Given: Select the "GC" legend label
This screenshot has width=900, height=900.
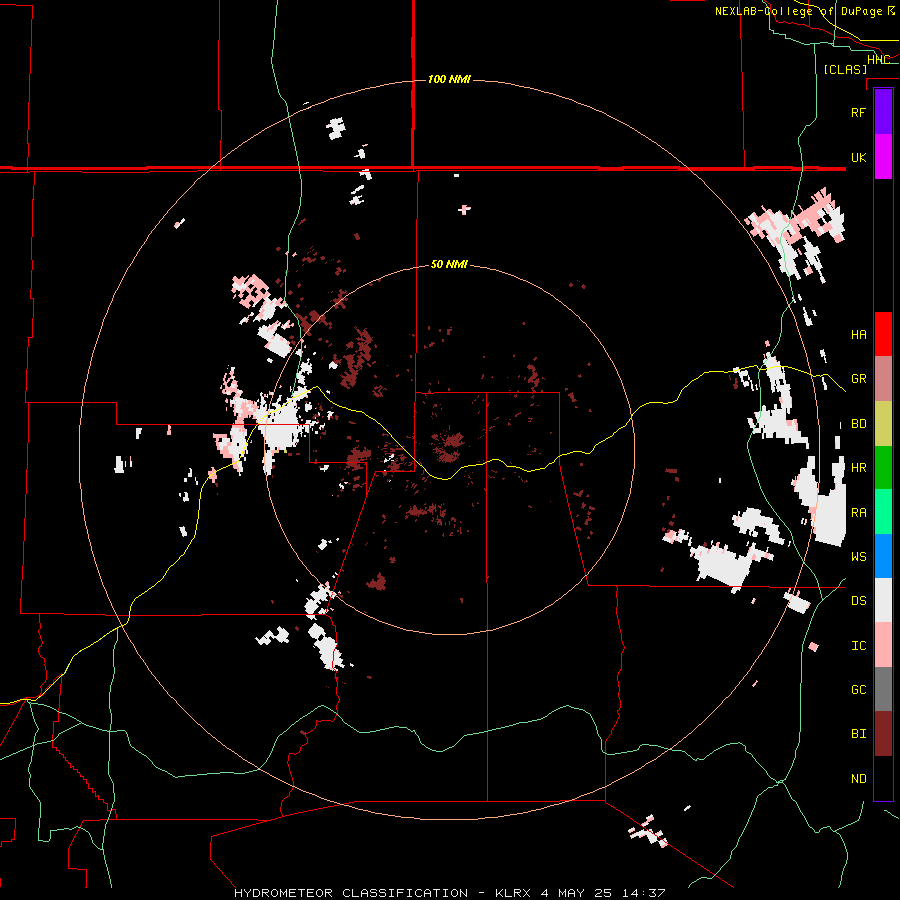Looking at the screenshot, I should (858, 690).
